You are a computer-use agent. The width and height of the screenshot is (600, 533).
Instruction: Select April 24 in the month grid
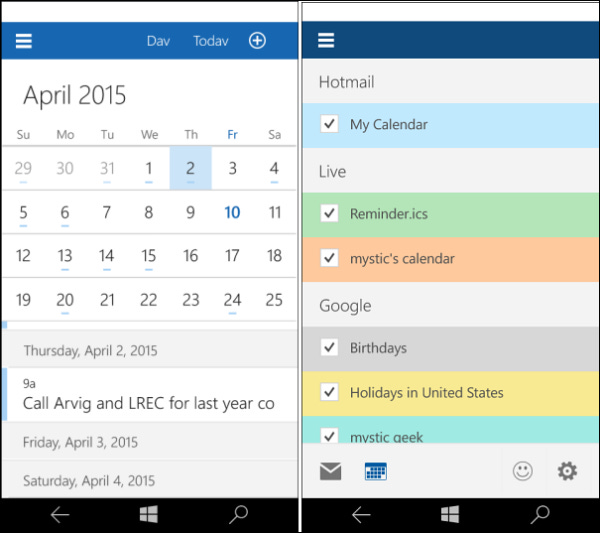tap(232, 300)
